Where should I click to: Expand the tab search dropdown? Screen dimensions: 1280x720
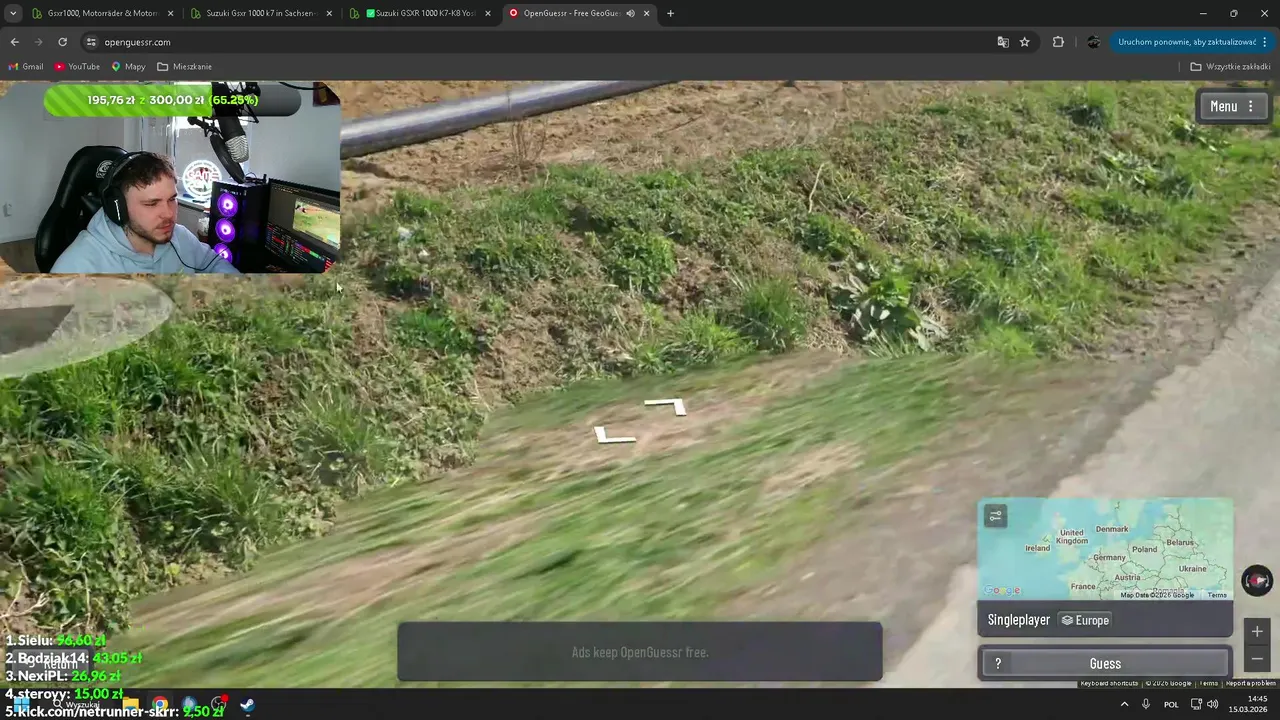pos(12,13)
